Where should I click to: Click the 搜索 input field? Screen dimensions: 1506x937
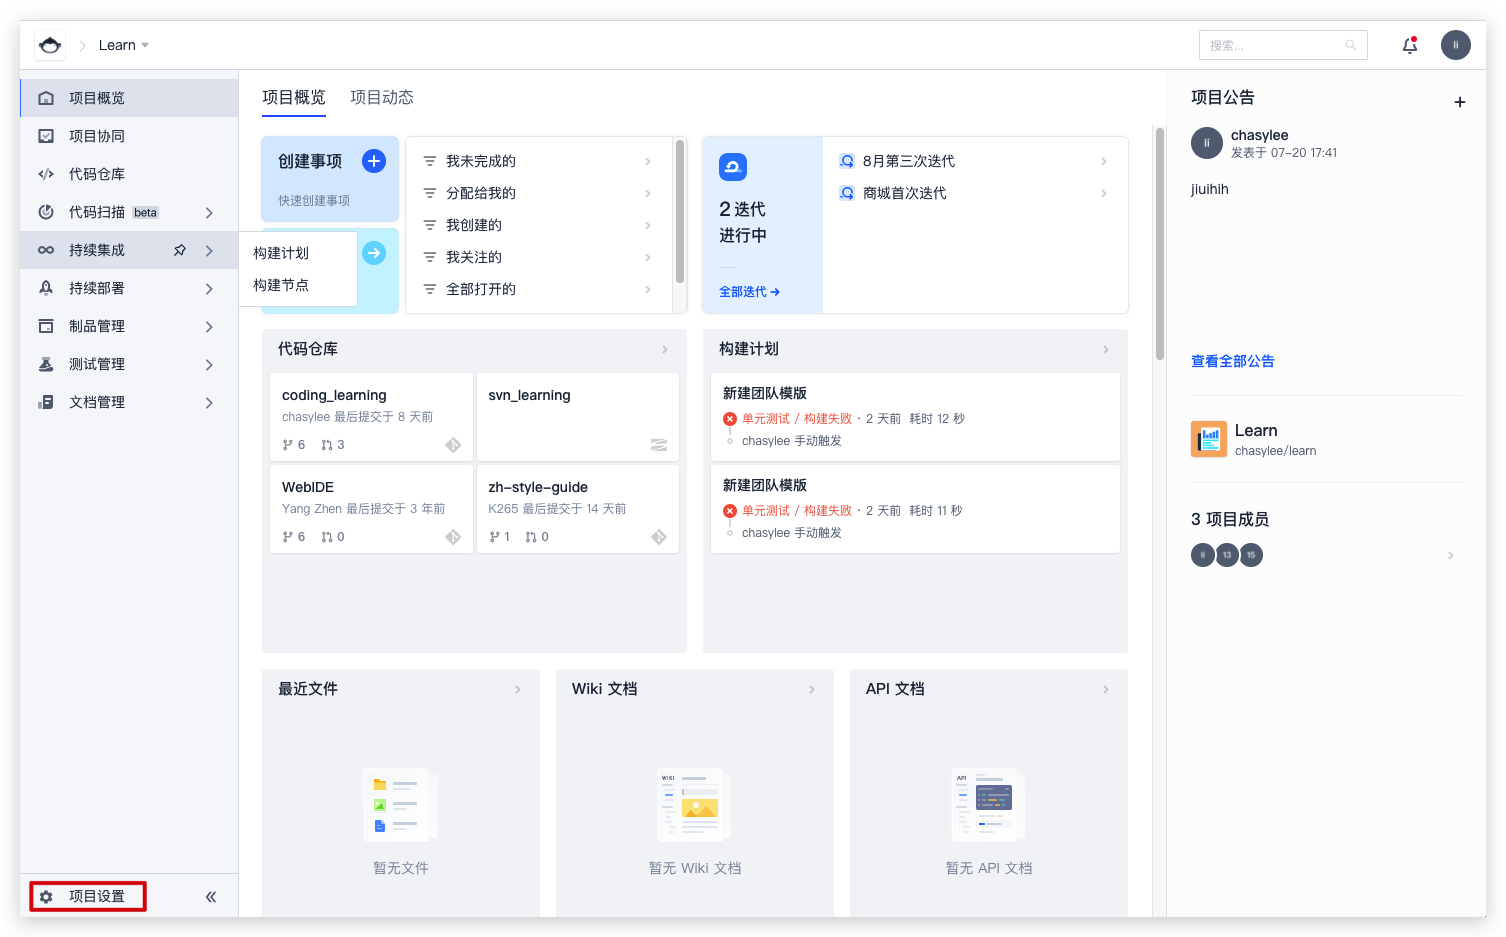pos(1275,45)
